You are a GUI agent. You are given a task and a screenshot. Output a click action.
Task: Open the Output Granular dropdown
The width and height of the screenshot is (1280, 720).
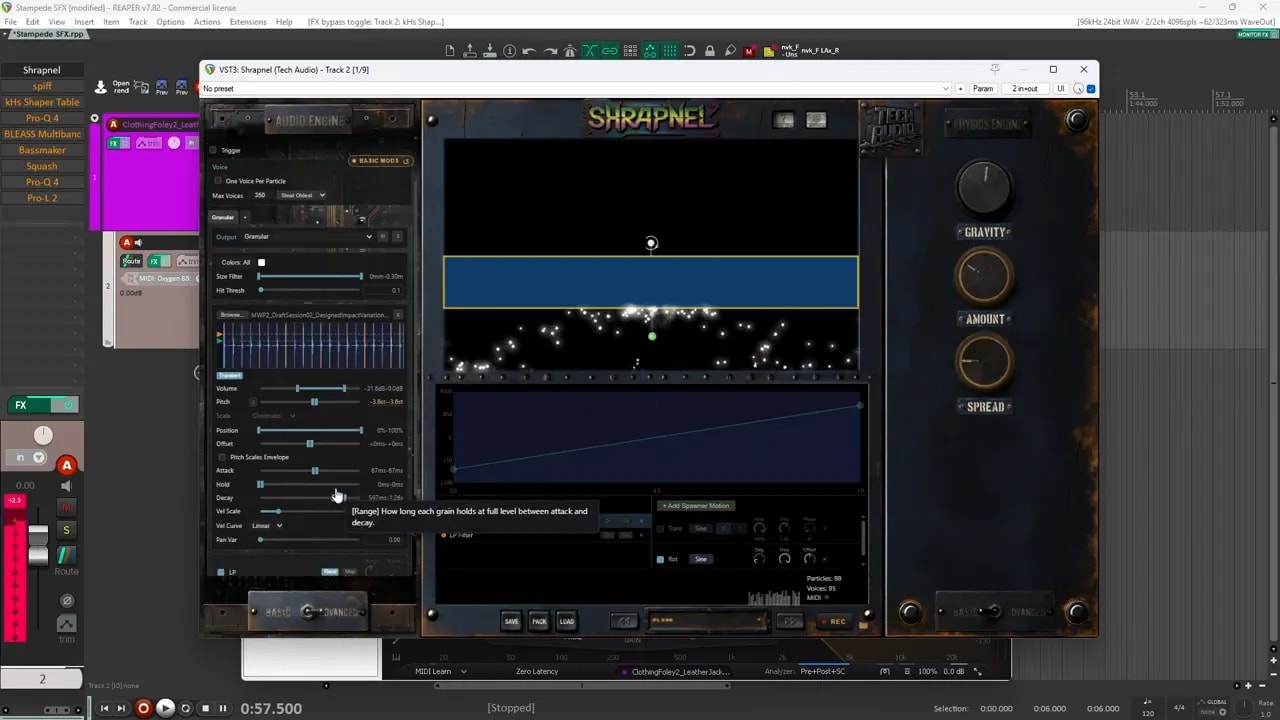click(x=307, y=237)
